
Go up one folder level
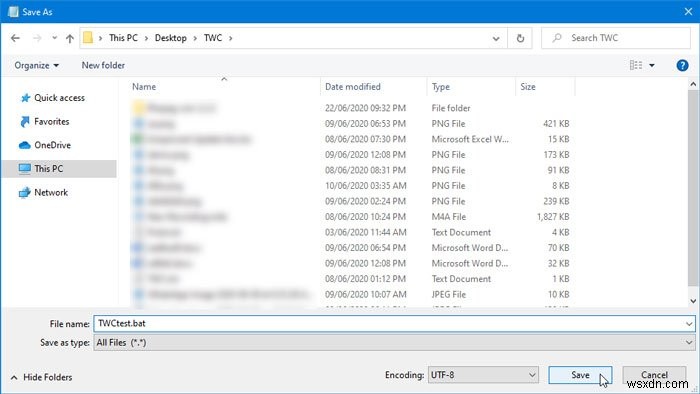pos(70,38)
